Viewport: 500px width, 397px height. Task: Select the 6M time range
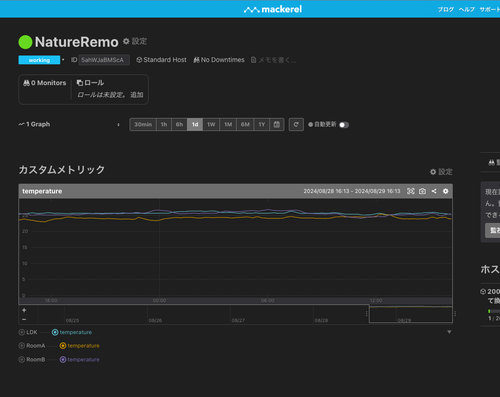(x=245, y=124)
